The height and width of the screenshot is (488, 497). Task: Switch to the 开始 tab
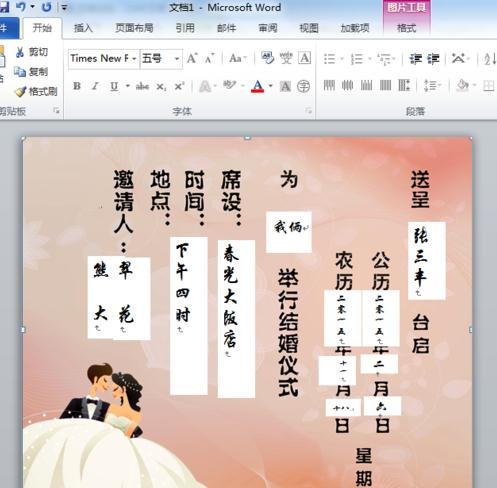[x=42, y=28]
